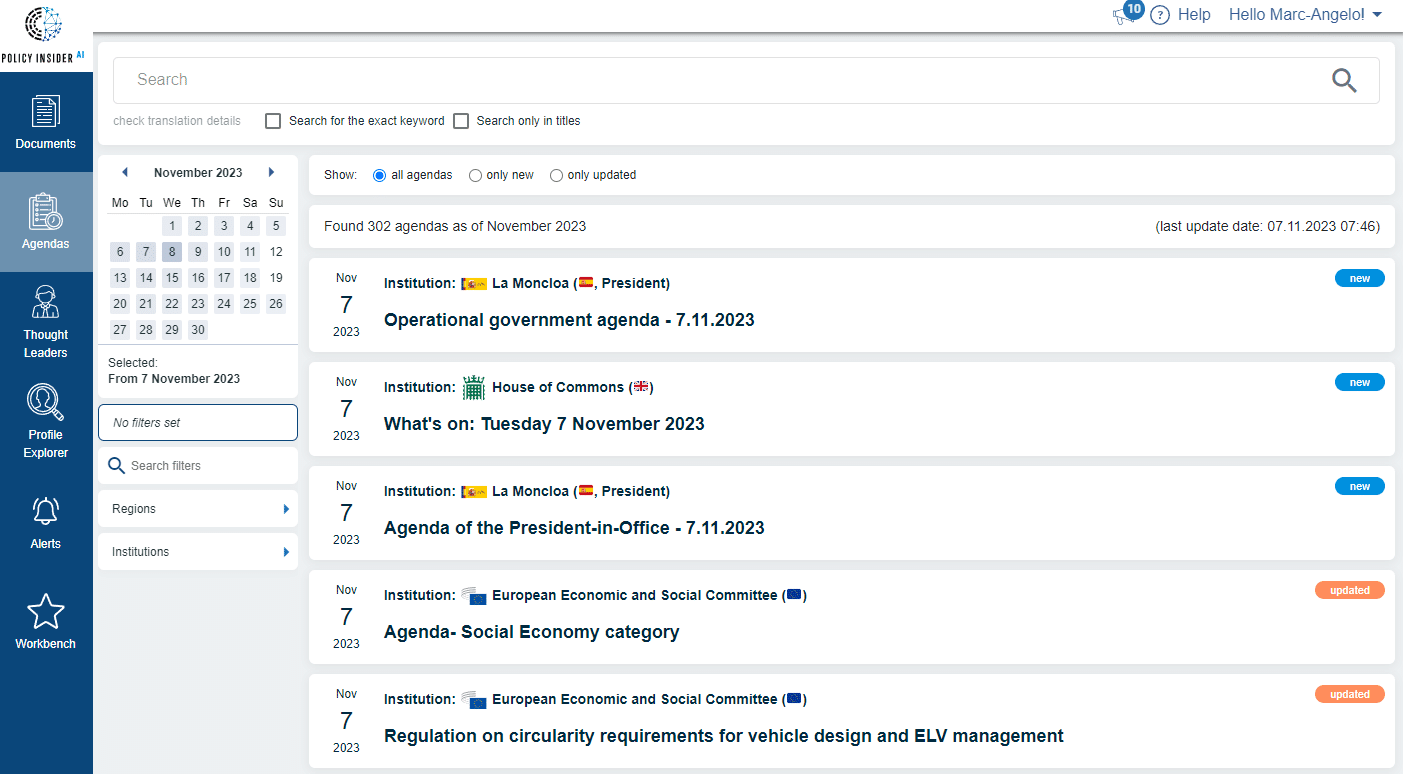Viewport: 1403px width, 774px height.
Task: Open Alerts via the bell icon
Action: (45, 510)
